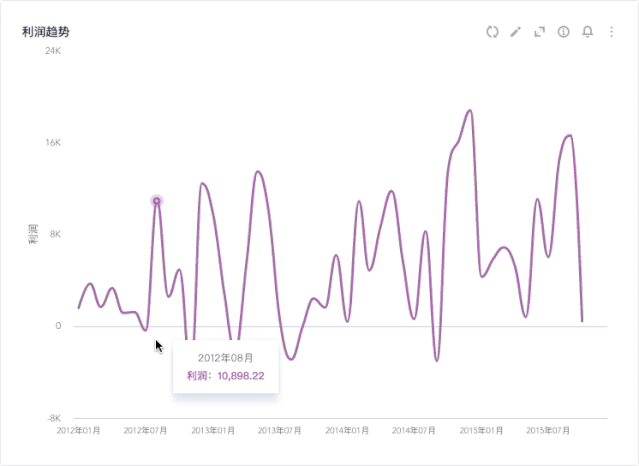The image size is (639, 466).
Task: Click the 2012年01月 x-axis label
Action: (x=79, y=430)
